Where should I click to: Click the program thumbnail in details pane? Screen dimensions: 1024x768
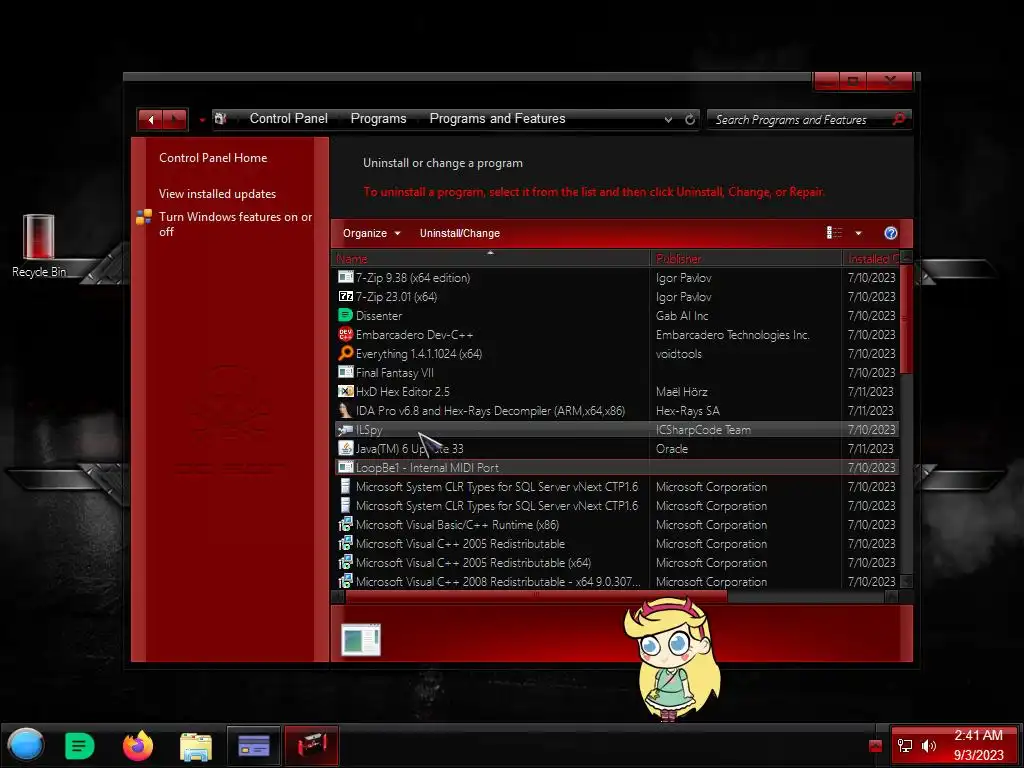[x=360, y=639]
